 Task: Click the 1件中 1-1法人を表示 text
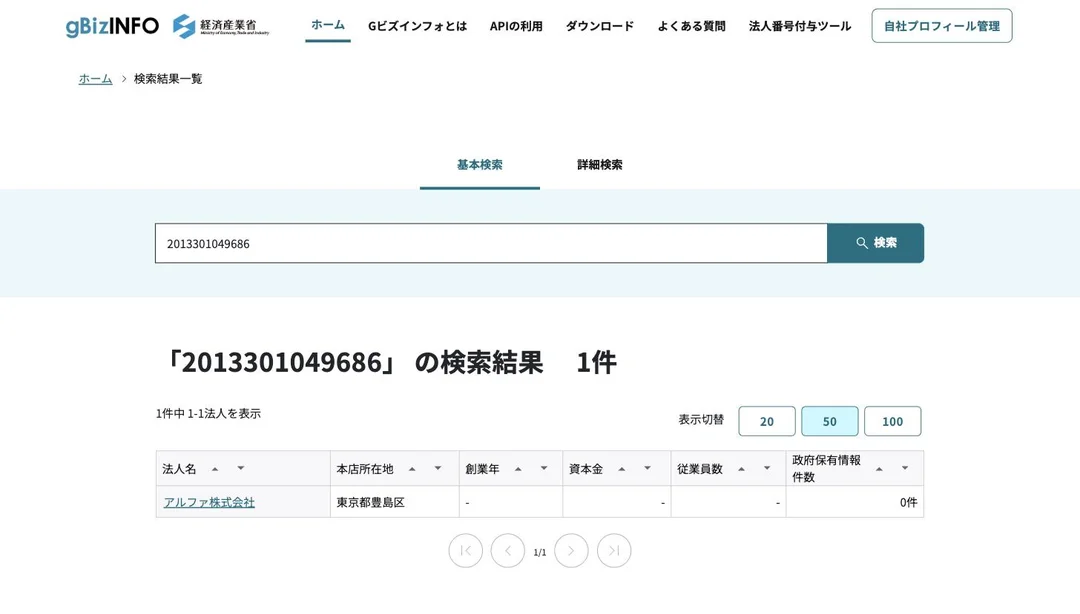click(208, 413)
